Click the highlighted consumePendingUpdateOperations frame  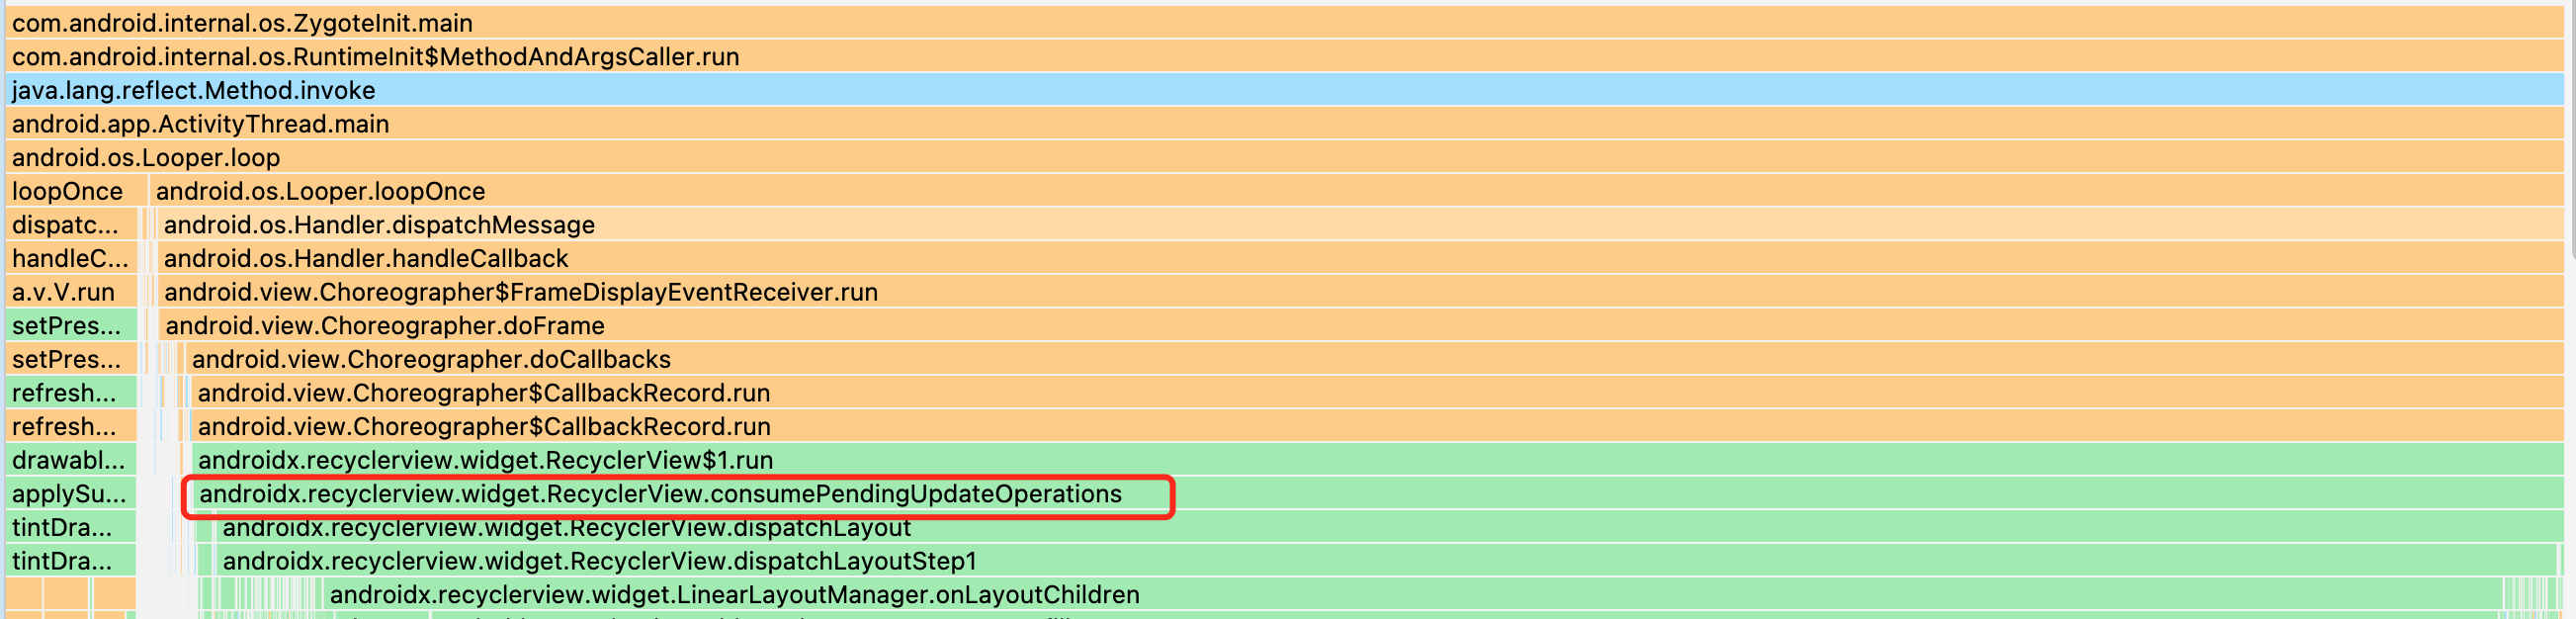point(660,494)
